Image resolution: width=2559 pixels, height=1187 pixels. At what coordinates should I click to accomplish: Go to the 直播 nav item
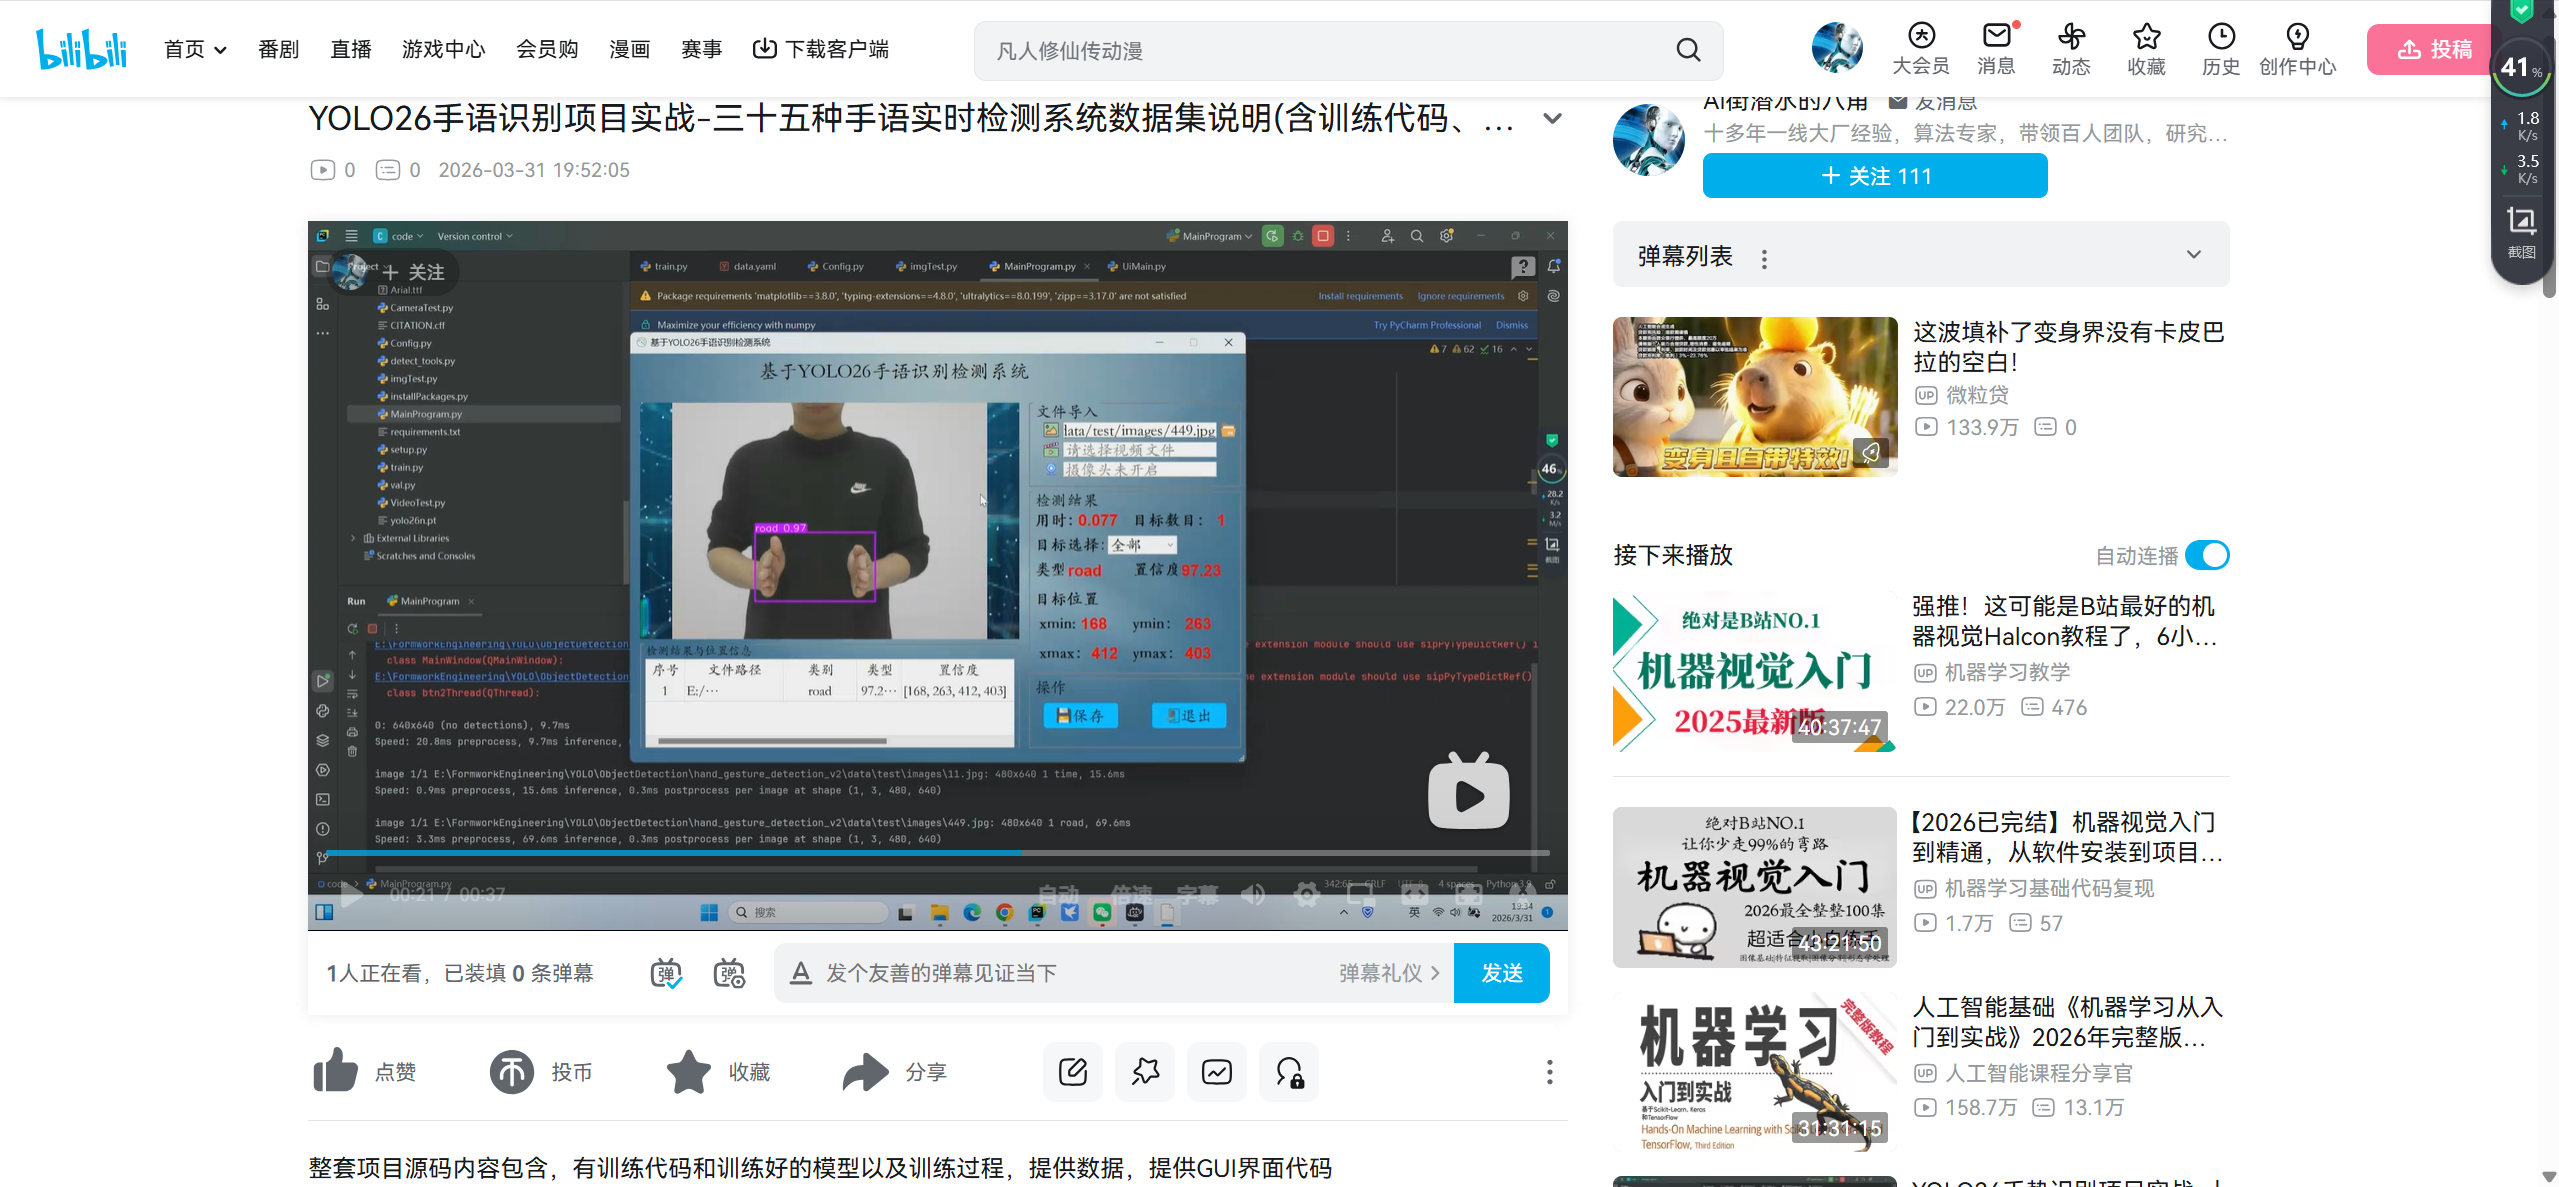pos(351,49)
